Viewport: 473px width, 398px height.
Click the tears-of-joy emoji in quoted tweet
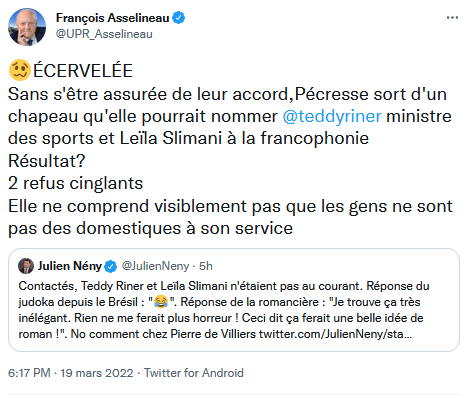tap(161, 302)
